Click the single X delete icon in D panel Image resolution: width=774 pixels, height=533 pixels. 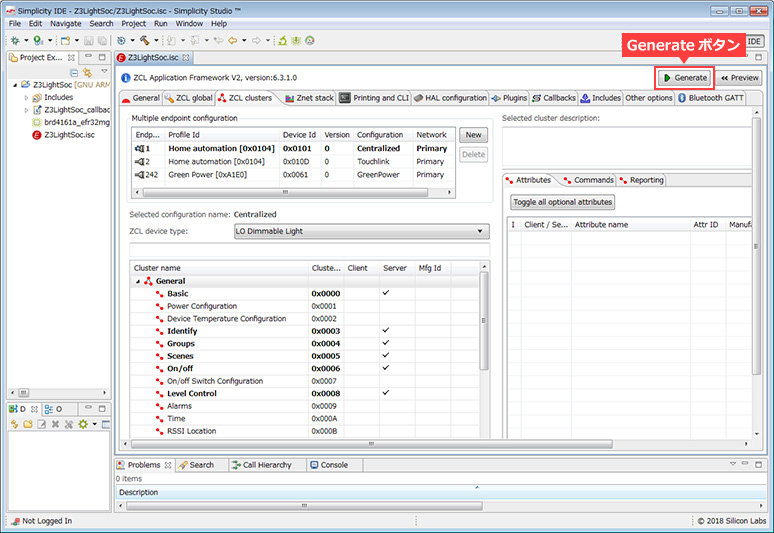55,424
